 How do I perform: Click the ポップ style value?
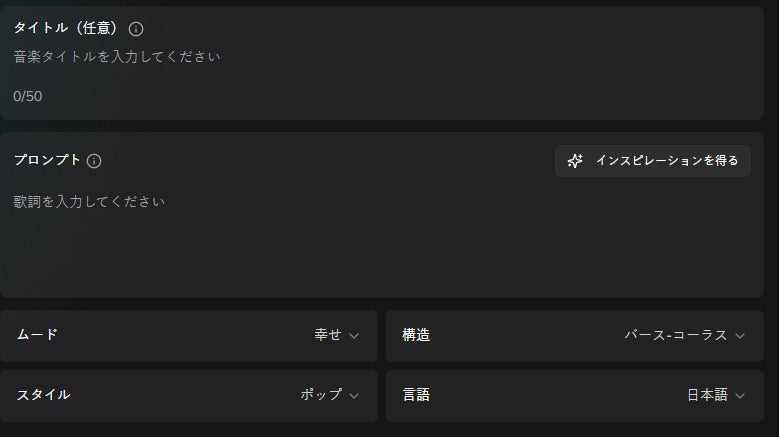[x=321, y=394]
